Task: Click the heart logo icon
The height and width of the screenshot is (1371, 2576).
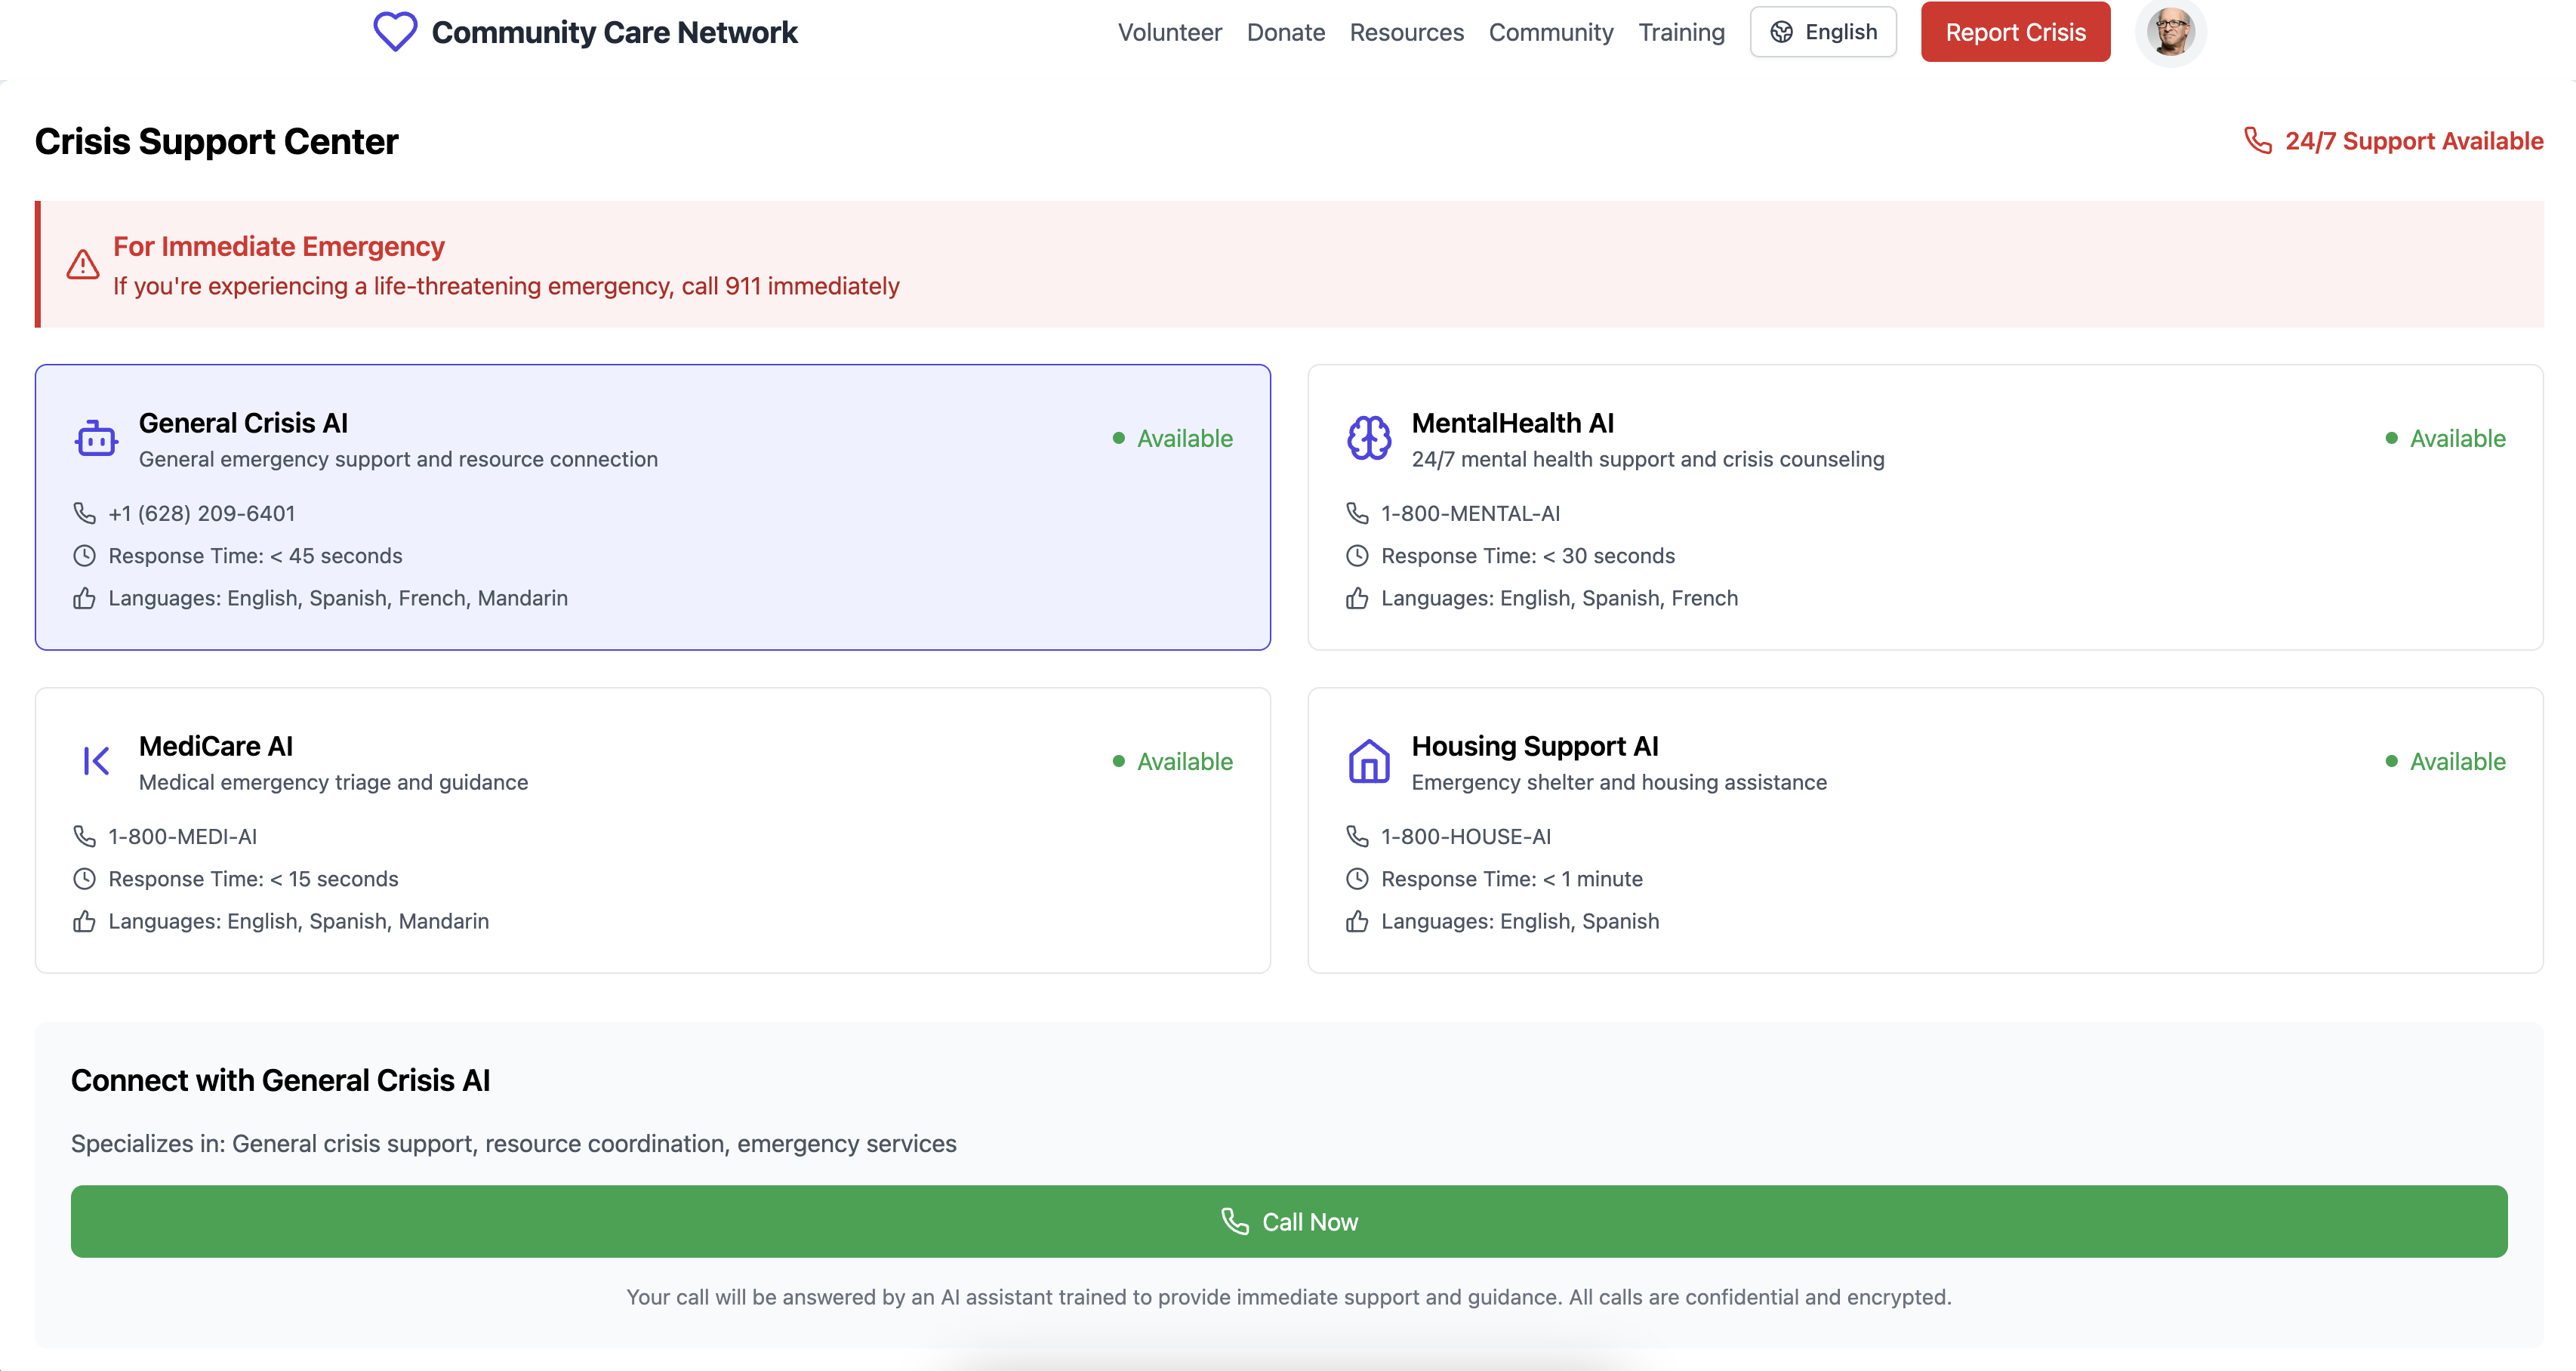Action: click(x=395, y=32)
